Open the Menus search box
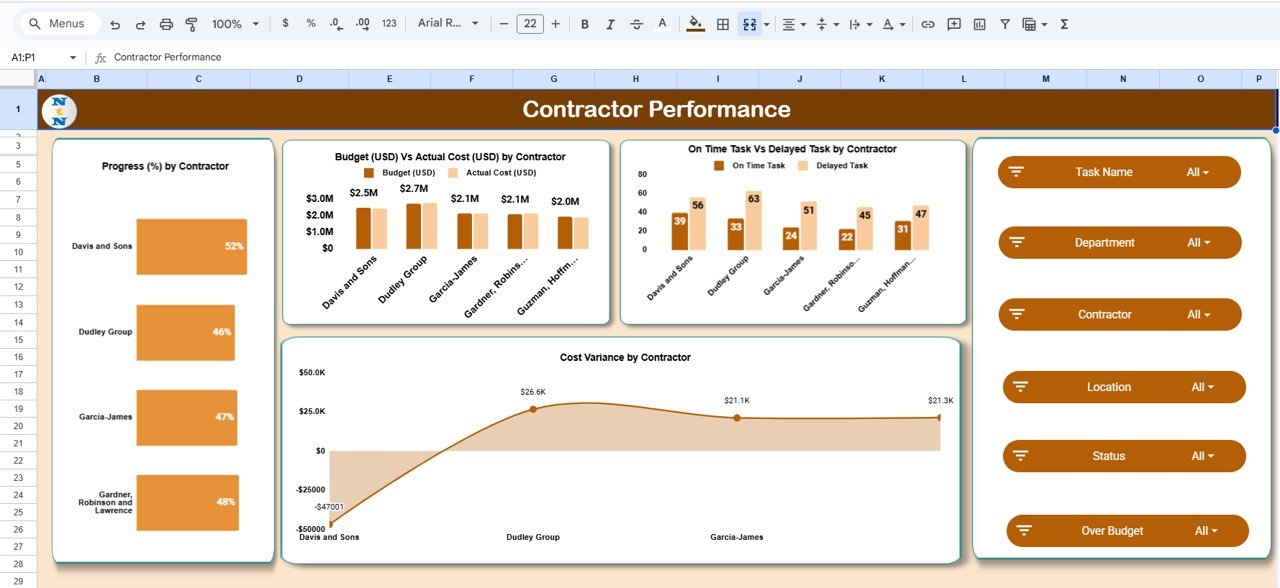Screen dimensions: 1280x588 point(55,22)
